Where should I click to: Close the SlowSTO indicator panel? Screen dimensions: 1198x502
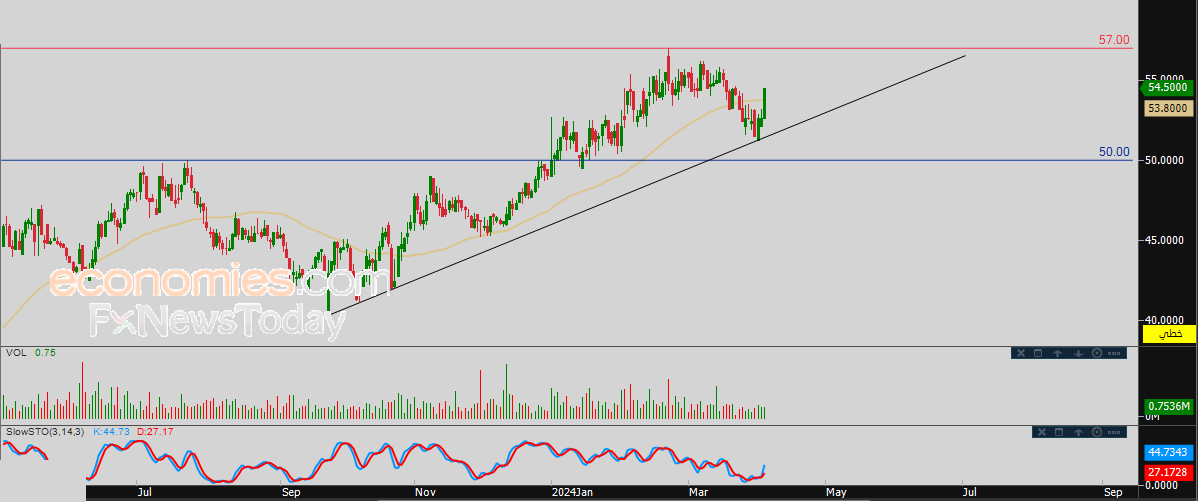pyautogui.click(x=1040, y=432)
